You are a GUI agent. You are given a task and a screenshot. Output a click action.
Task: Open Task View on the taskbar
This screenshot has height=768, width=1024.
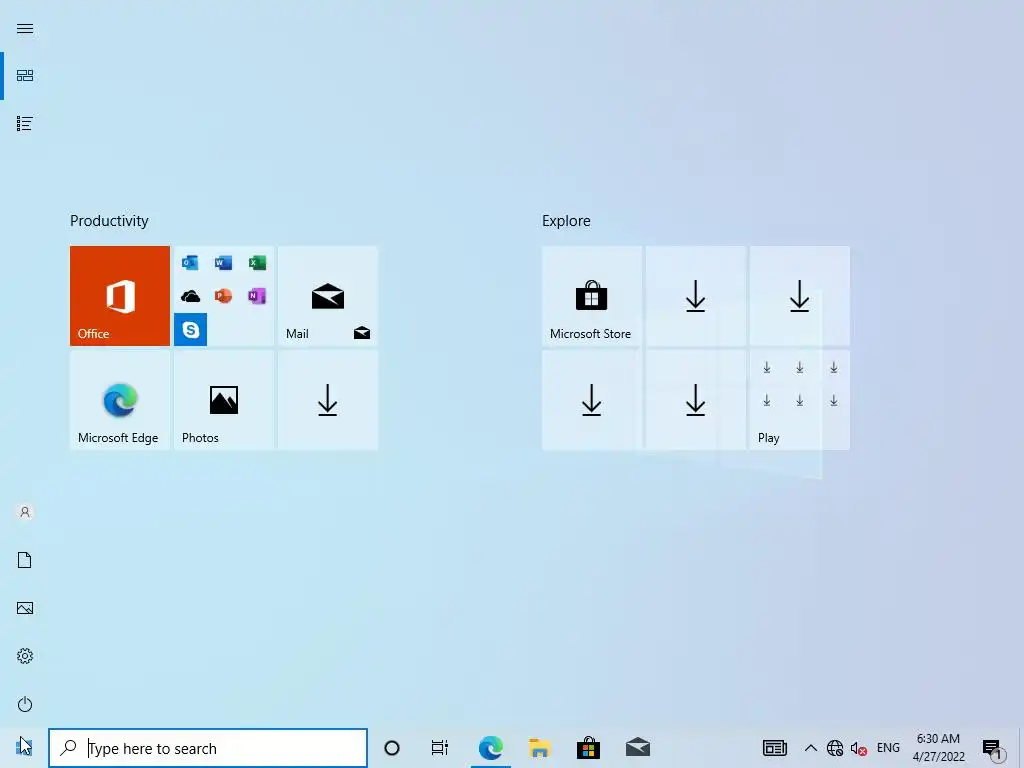[440, 748]
